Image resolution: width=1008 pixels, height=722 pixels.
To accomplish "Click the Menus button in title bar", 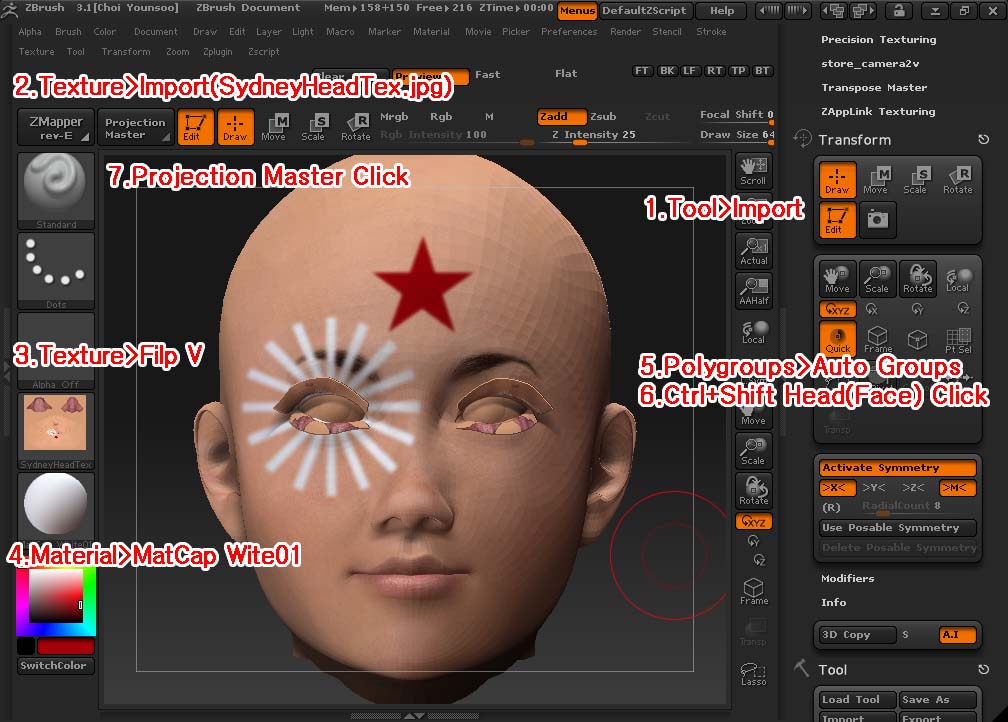I will 577,10.
